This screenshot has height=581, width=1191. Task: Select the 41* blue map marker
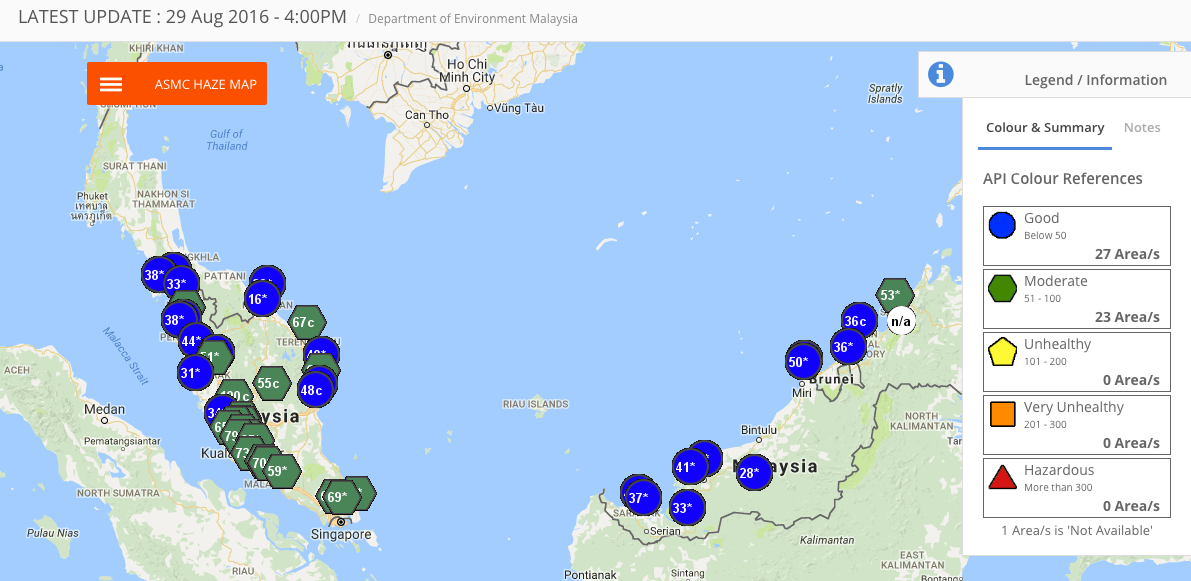tap(689, 467)
